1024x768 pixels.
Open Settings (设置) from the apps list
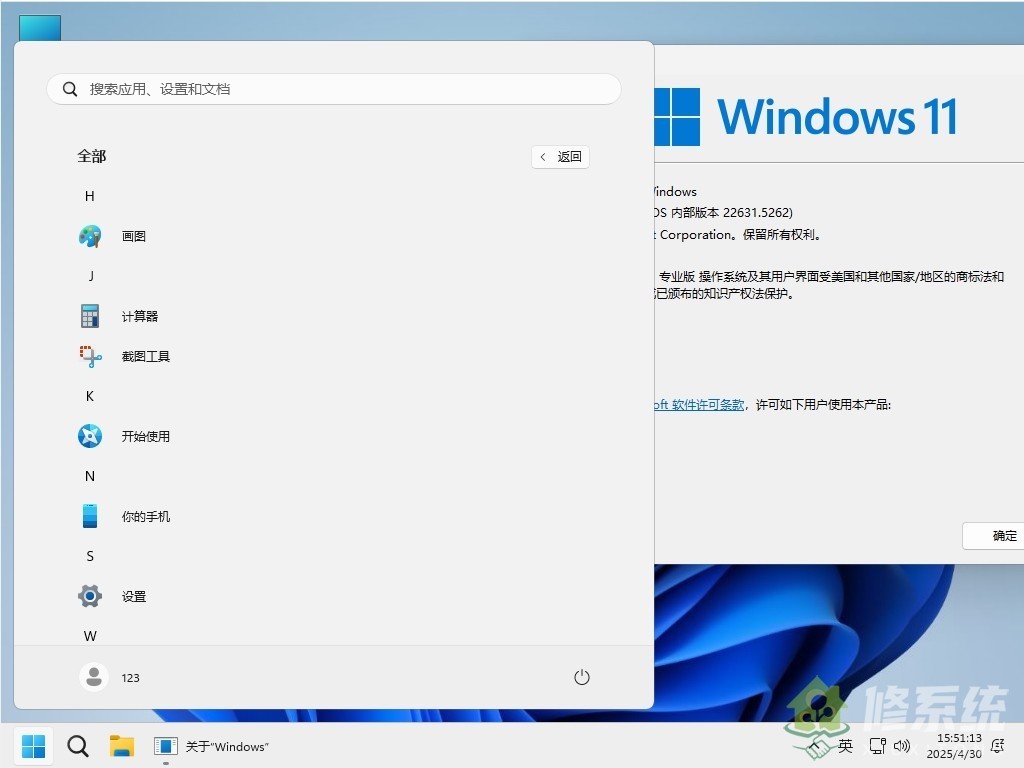click(x=133, y=596)
